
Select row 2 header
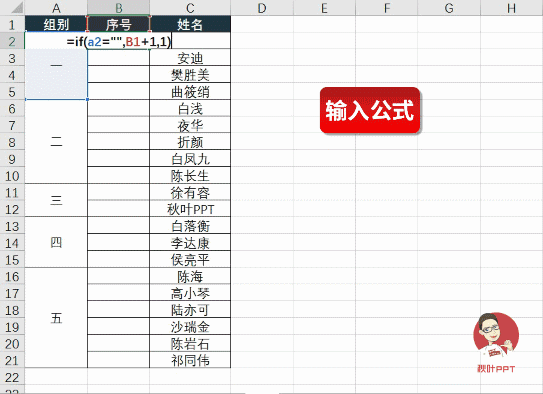pyautogui.click(x=12, y=41)
